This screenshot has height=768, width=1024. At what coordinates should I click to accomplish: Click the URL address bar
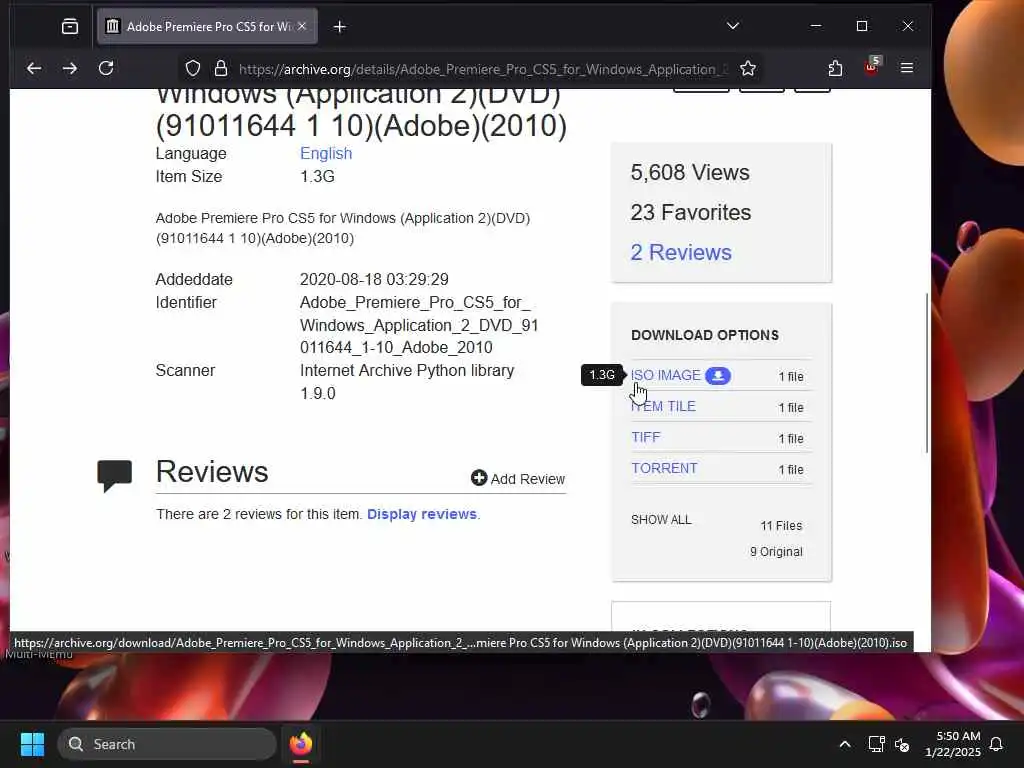point(483,69)
